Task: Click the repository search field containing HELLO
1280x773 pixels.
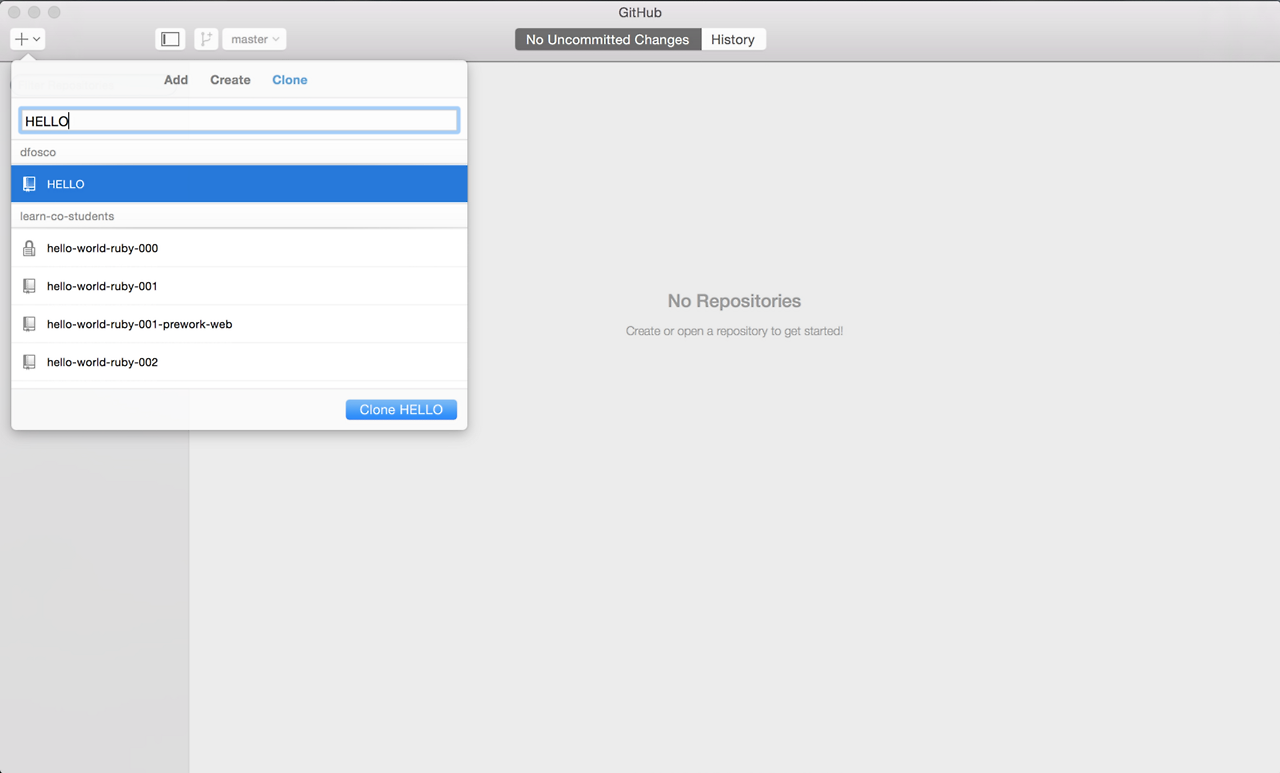Action: tap(239, 121)
